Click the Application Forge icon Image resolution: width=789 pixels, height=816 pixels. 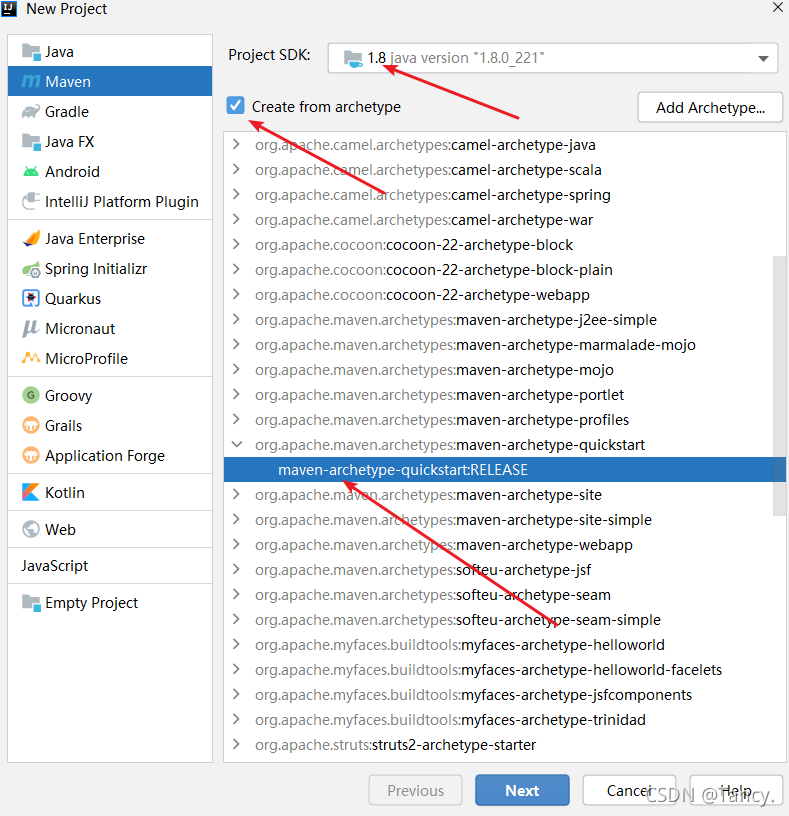coord(31,455)
